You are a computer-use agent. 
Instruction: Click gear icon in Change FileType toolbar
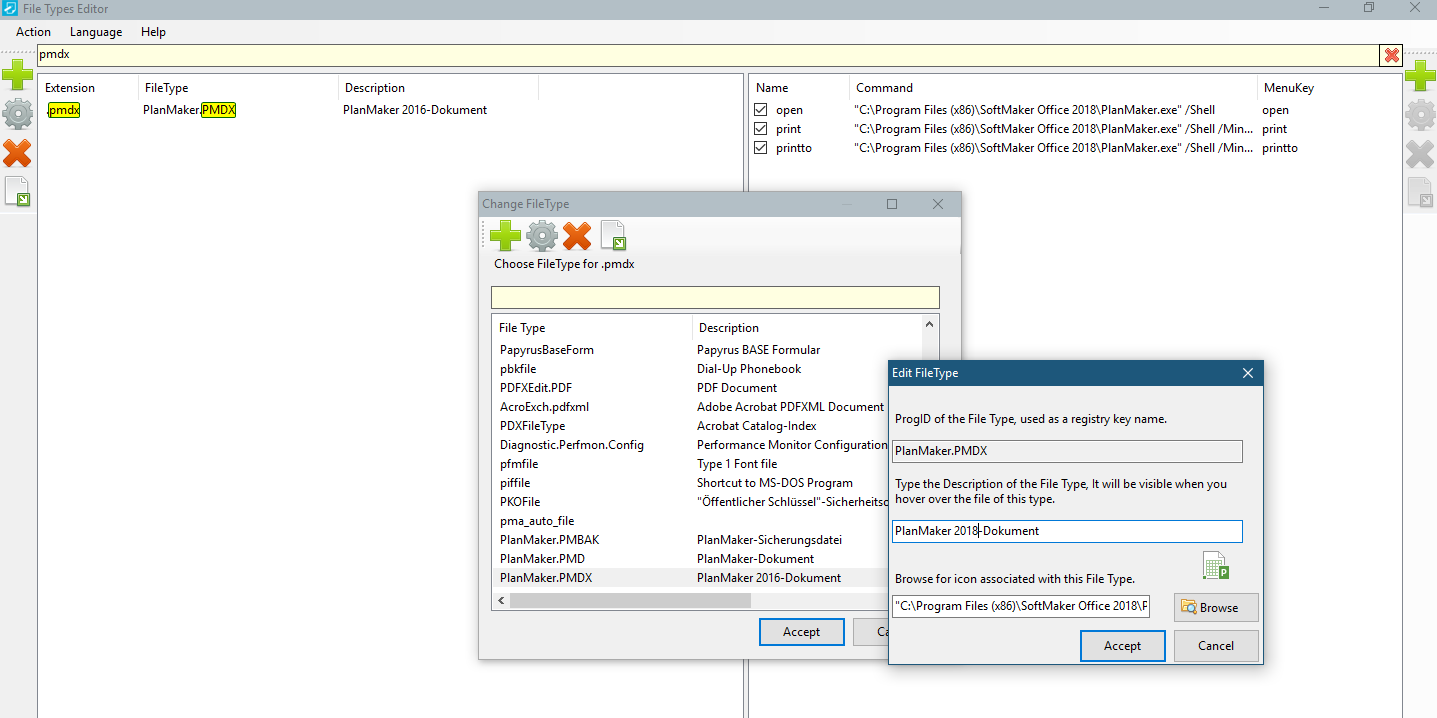click(x=542, y=236)
